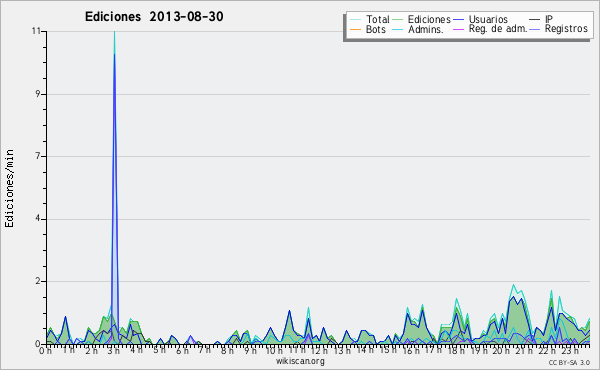The height and width of the screenshot is (370, 600).
Task: Click the y-axis value '7'
Action: 38,156
